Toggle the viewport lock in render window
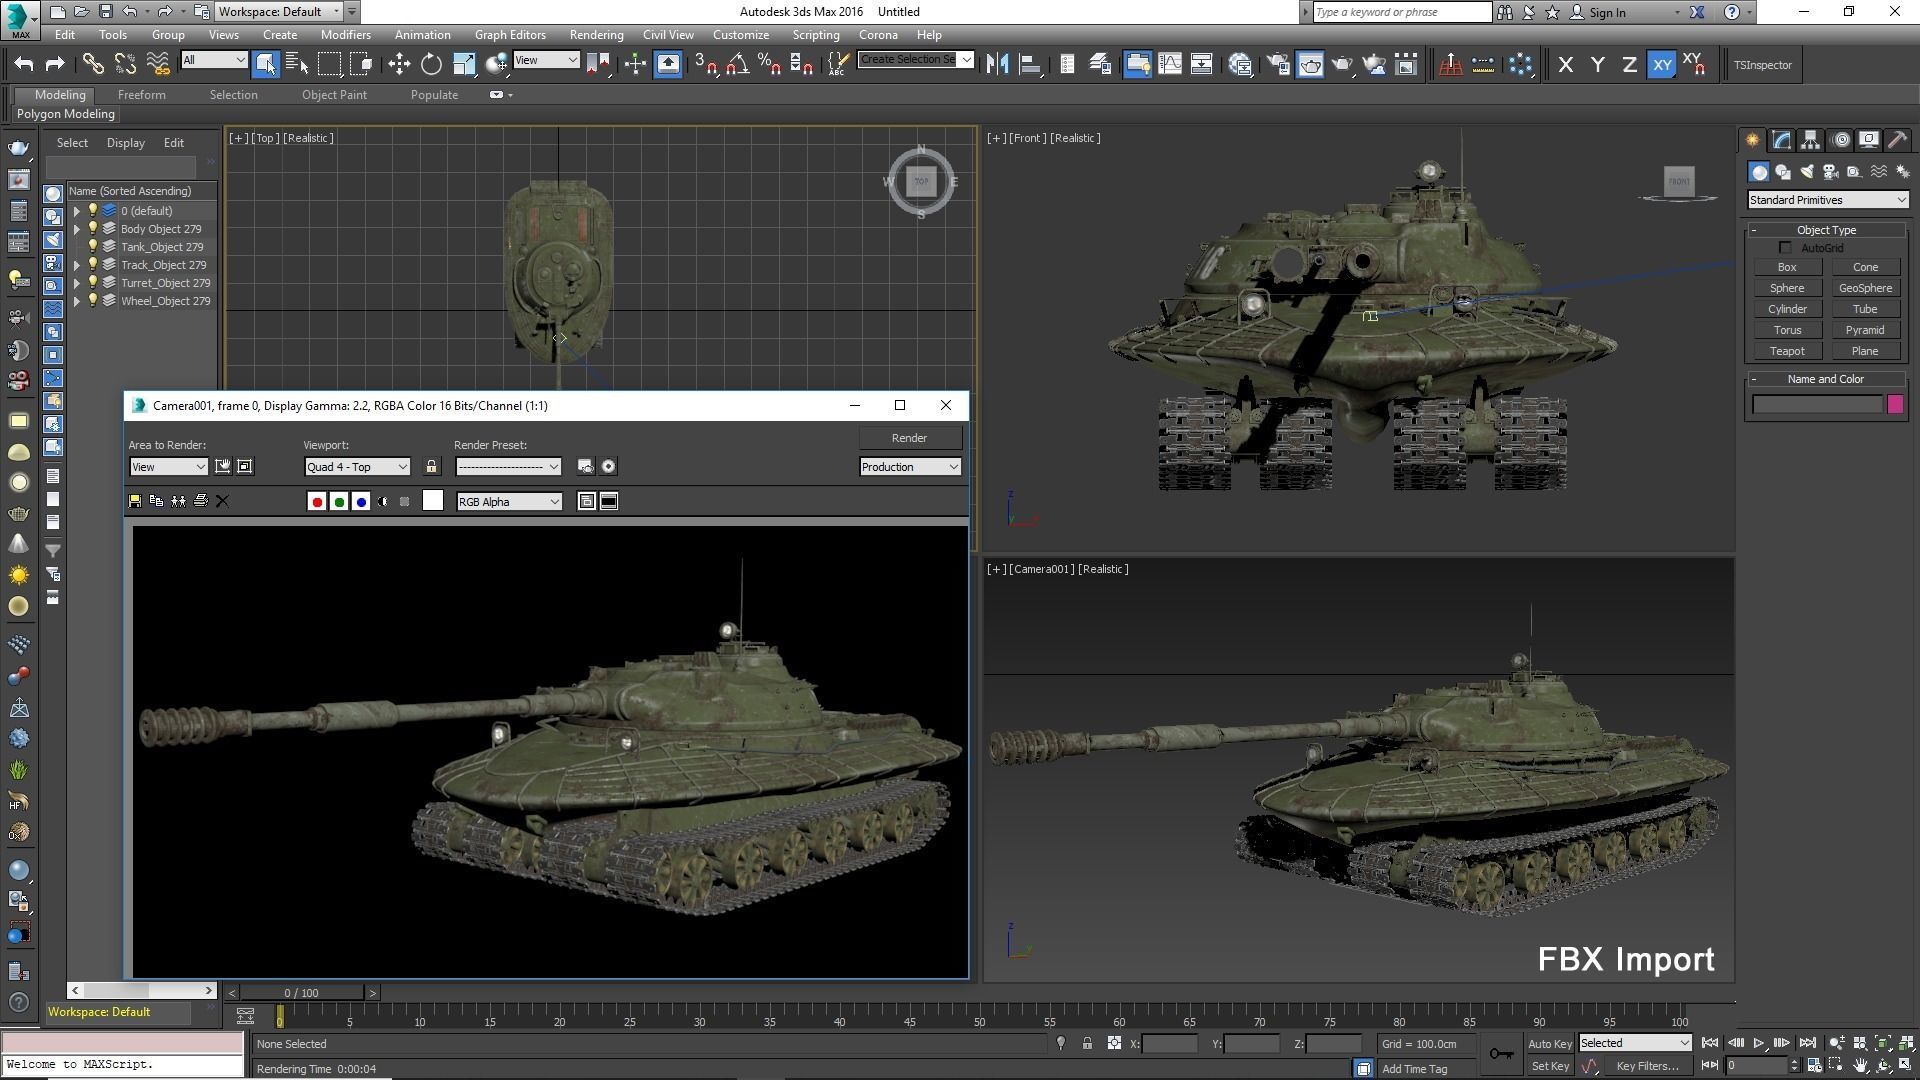Screen dimensions: 1920x1080 (x=431, y=467)
